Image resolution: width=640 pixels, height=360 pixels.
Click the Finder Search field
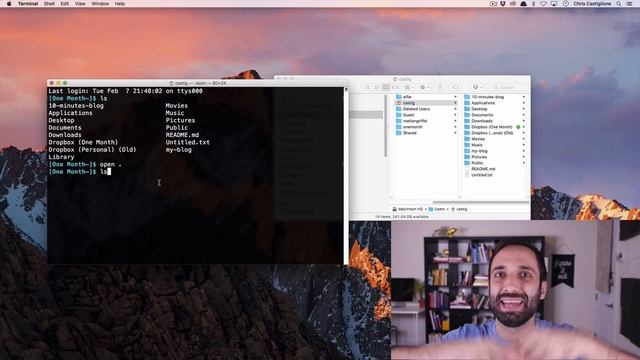click(x=508, y=87)
